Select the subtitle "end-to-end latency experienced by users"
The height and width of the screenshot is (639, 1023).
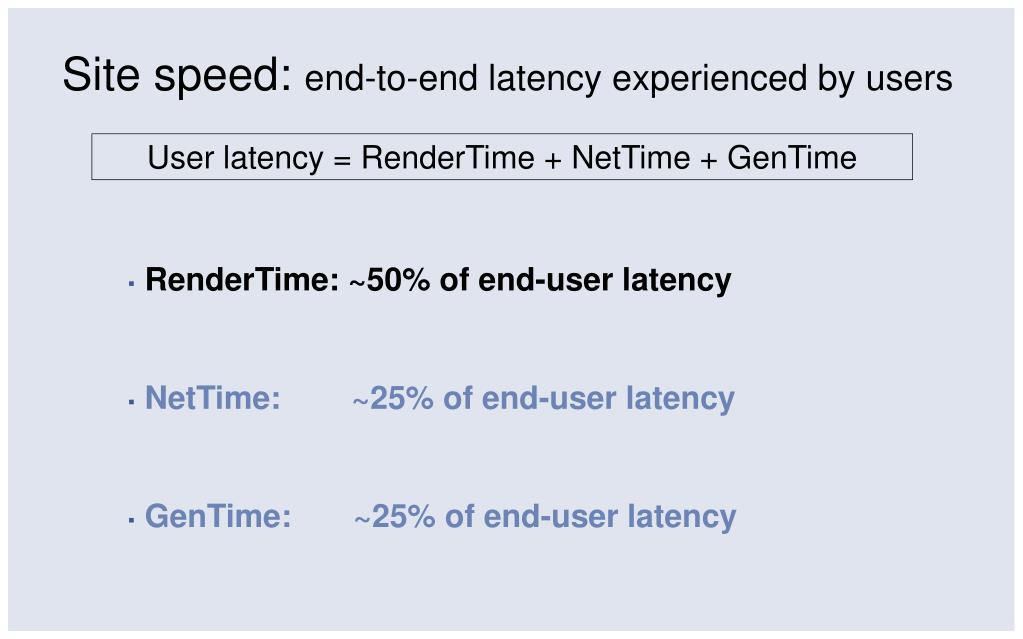(x=628, y=79)
